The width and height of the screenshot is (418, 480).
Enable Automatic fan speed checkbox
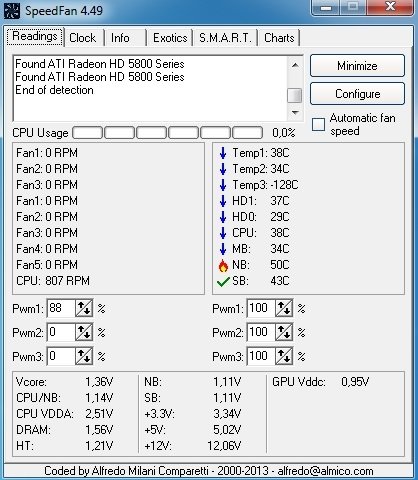(x=318, y=124)
